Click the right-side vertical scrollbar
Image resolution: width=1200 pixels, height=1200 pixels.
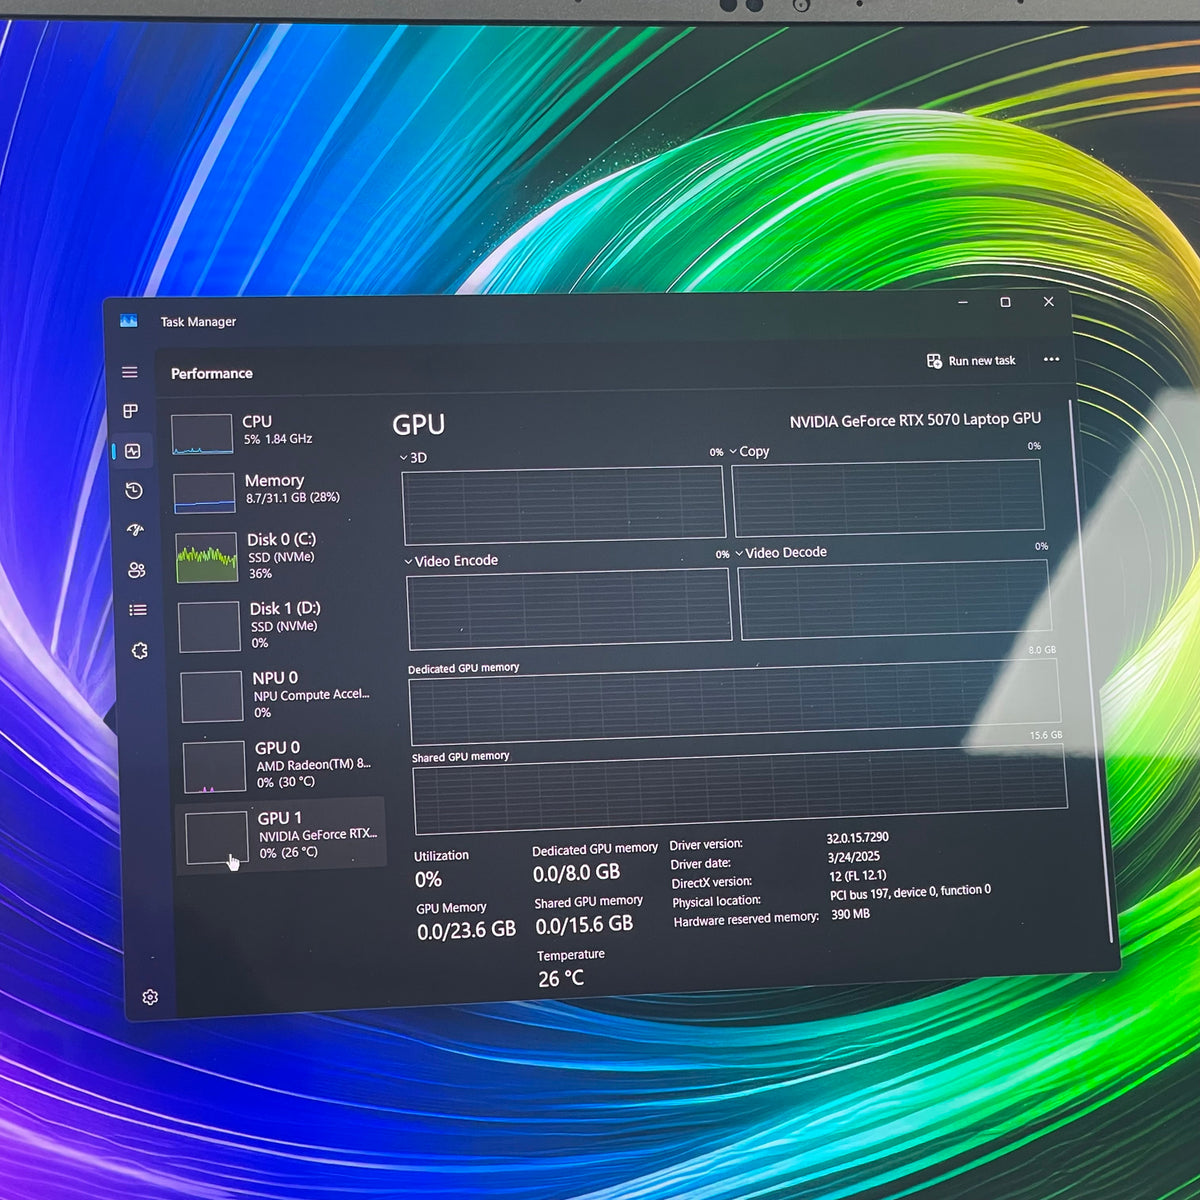[1090, 670]
